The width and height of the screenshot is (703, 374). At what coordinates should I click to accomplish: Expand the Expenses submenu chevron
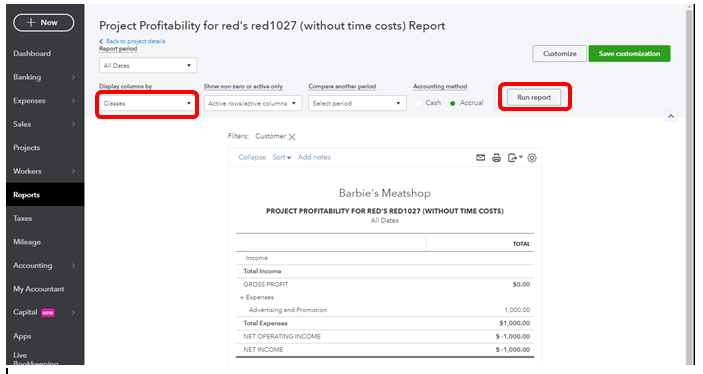(x=73, y=100)
